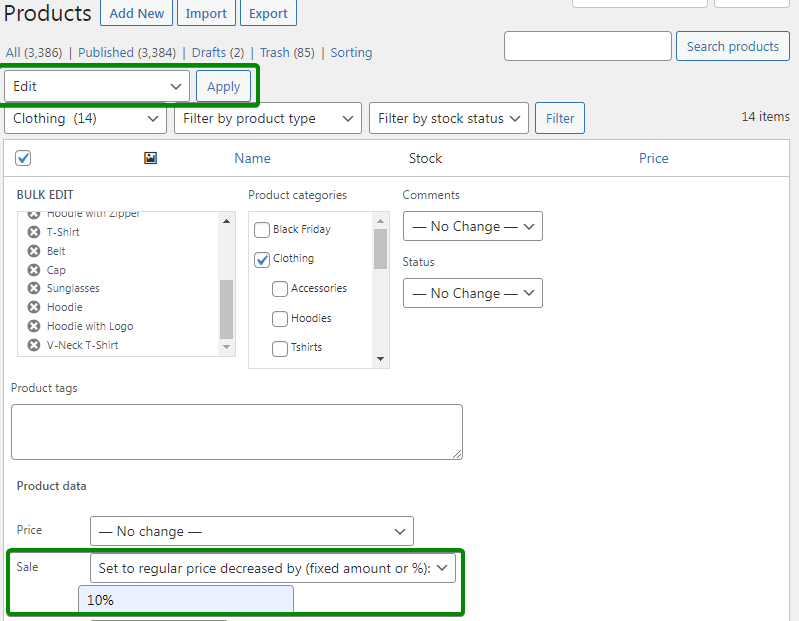Check the Black Friday category

click(x=262, y=230)
